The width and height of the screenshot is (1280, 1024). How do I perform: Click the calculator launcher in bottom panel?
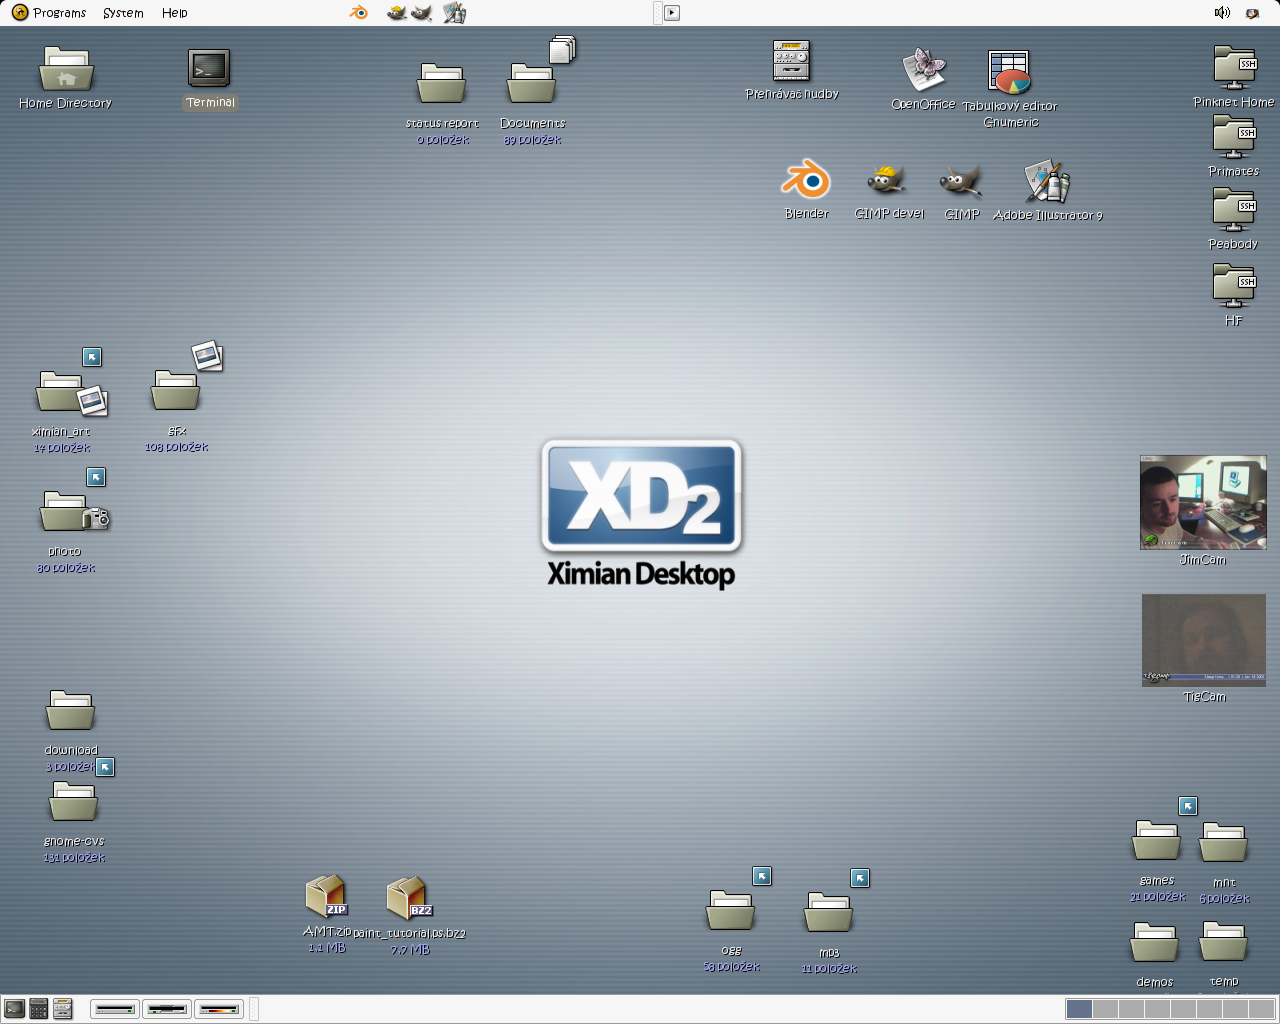(39, 1008)
